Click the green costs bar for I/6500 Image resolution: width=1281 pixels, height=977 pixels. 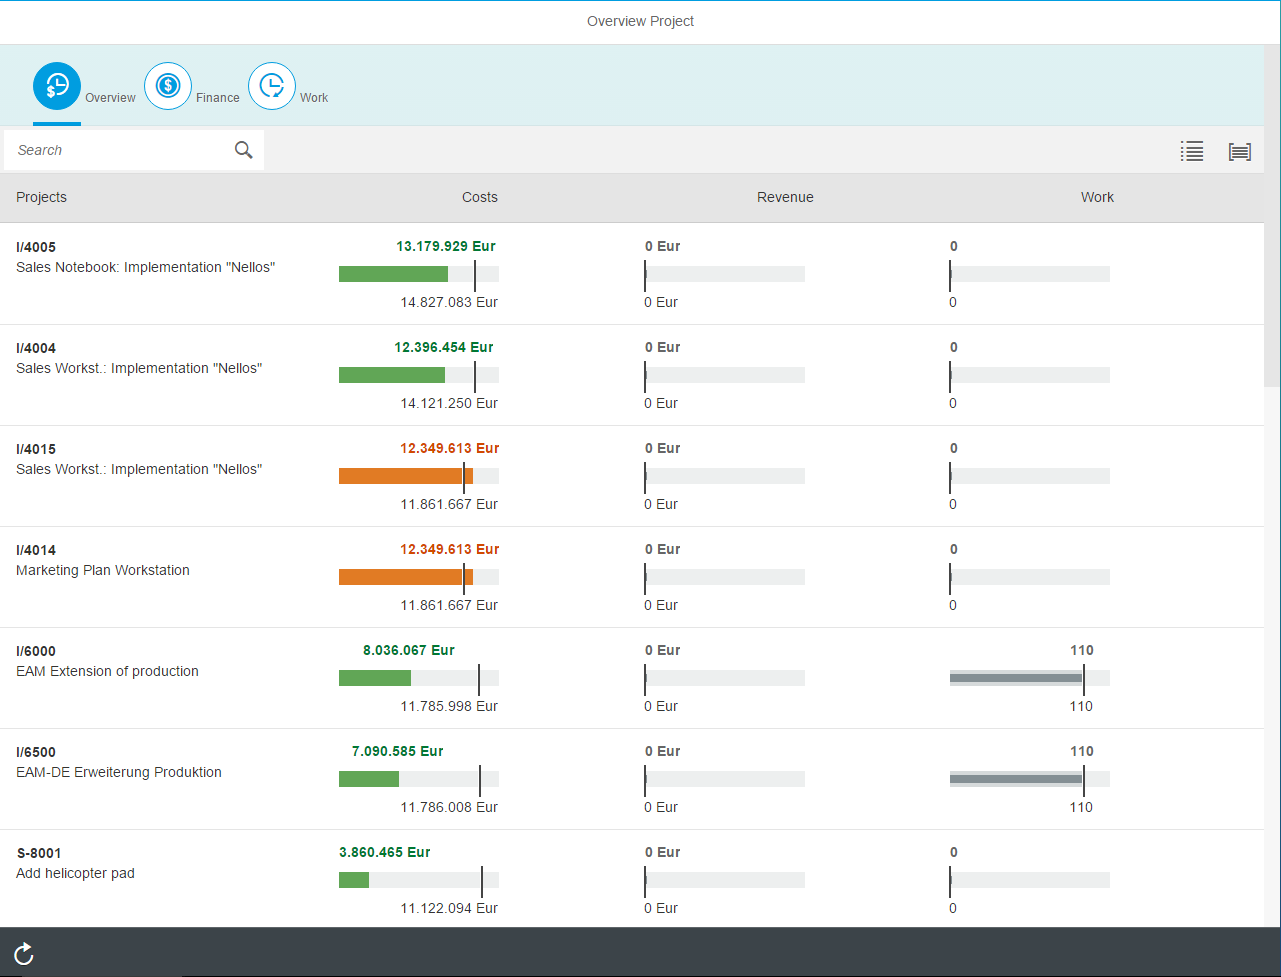(369, 779)
